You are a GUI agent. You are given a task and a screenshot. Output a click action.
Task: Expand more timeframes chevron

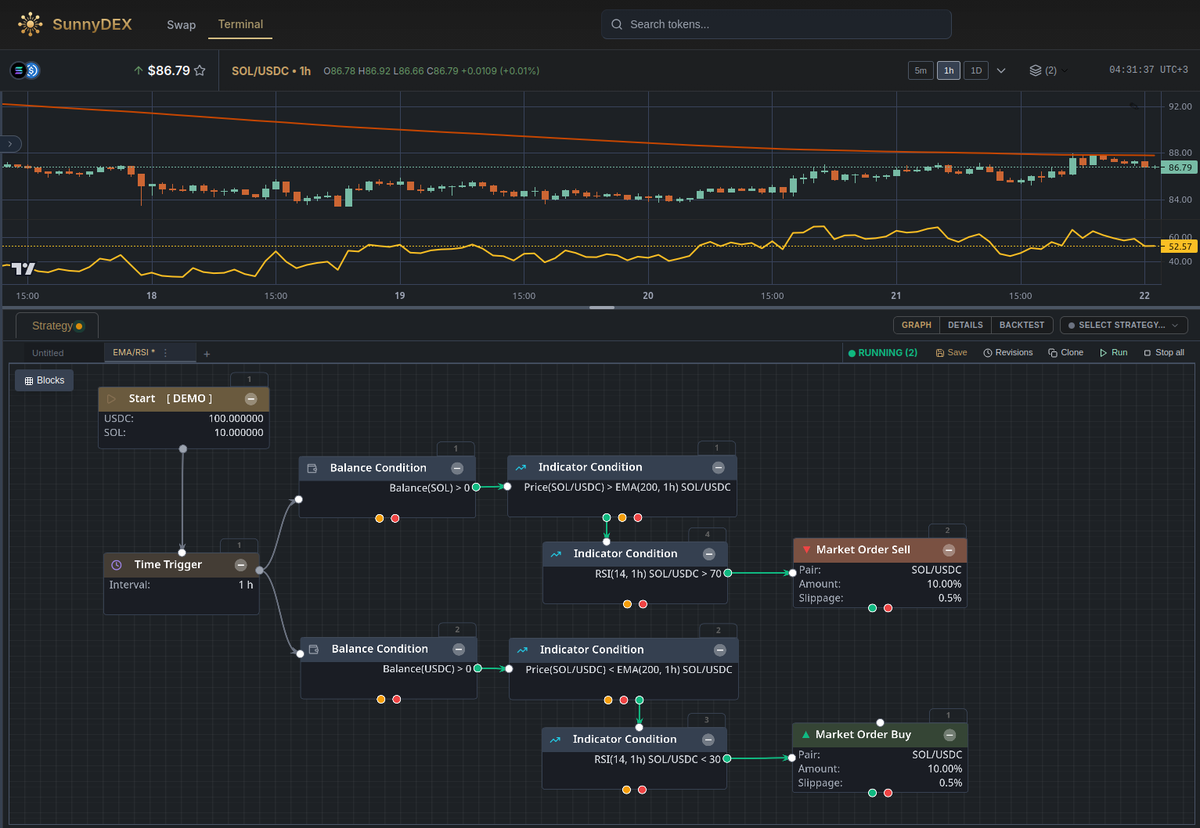[x=1002, y=71]
